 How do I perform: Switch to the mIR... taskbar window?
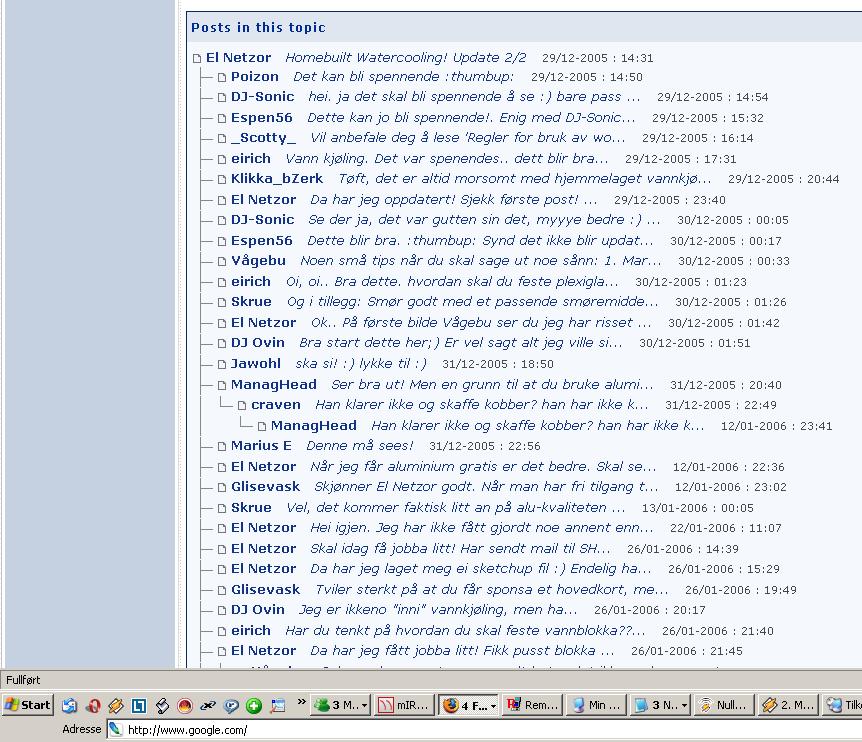pyautogui.click(x=404, y=705)
